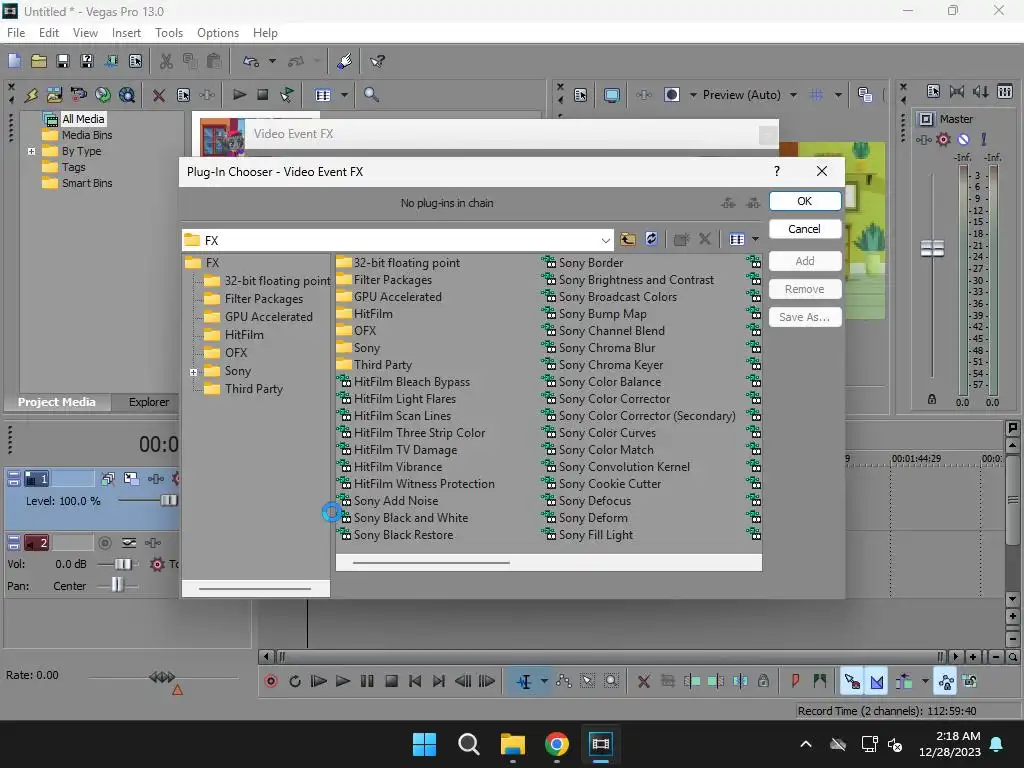Remove selected media with the X icon
1024x768 pixels.
159,95
